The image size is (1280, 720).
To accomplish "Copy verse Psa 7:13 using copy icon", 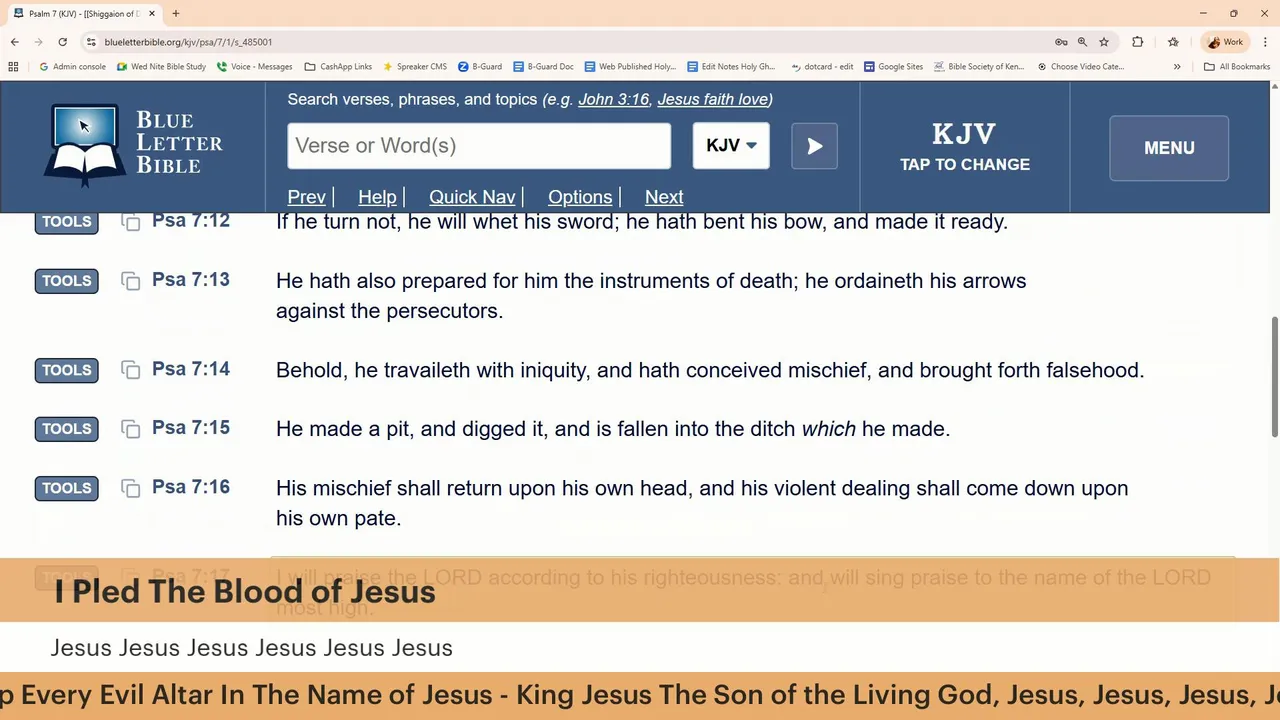I will pos(130,281).
